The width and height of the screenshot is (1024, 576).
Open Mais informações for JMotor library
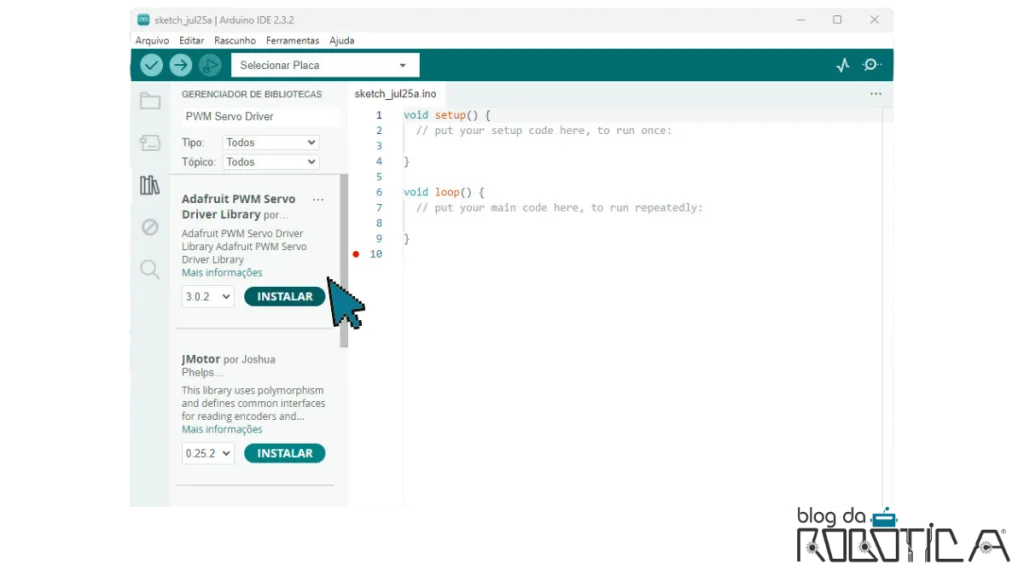[222, 430]
